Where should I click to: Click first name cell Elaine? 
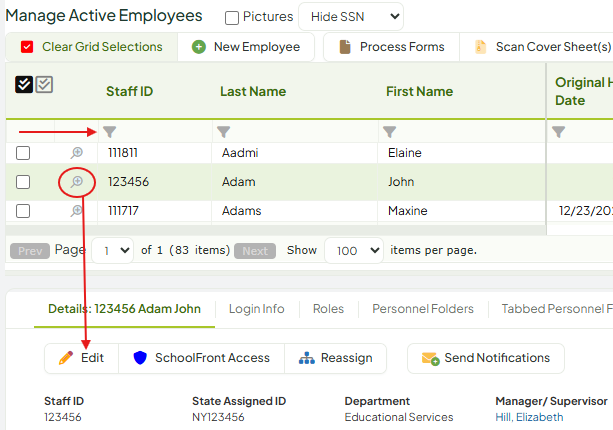pyautogui.click(x=405, y=153)
